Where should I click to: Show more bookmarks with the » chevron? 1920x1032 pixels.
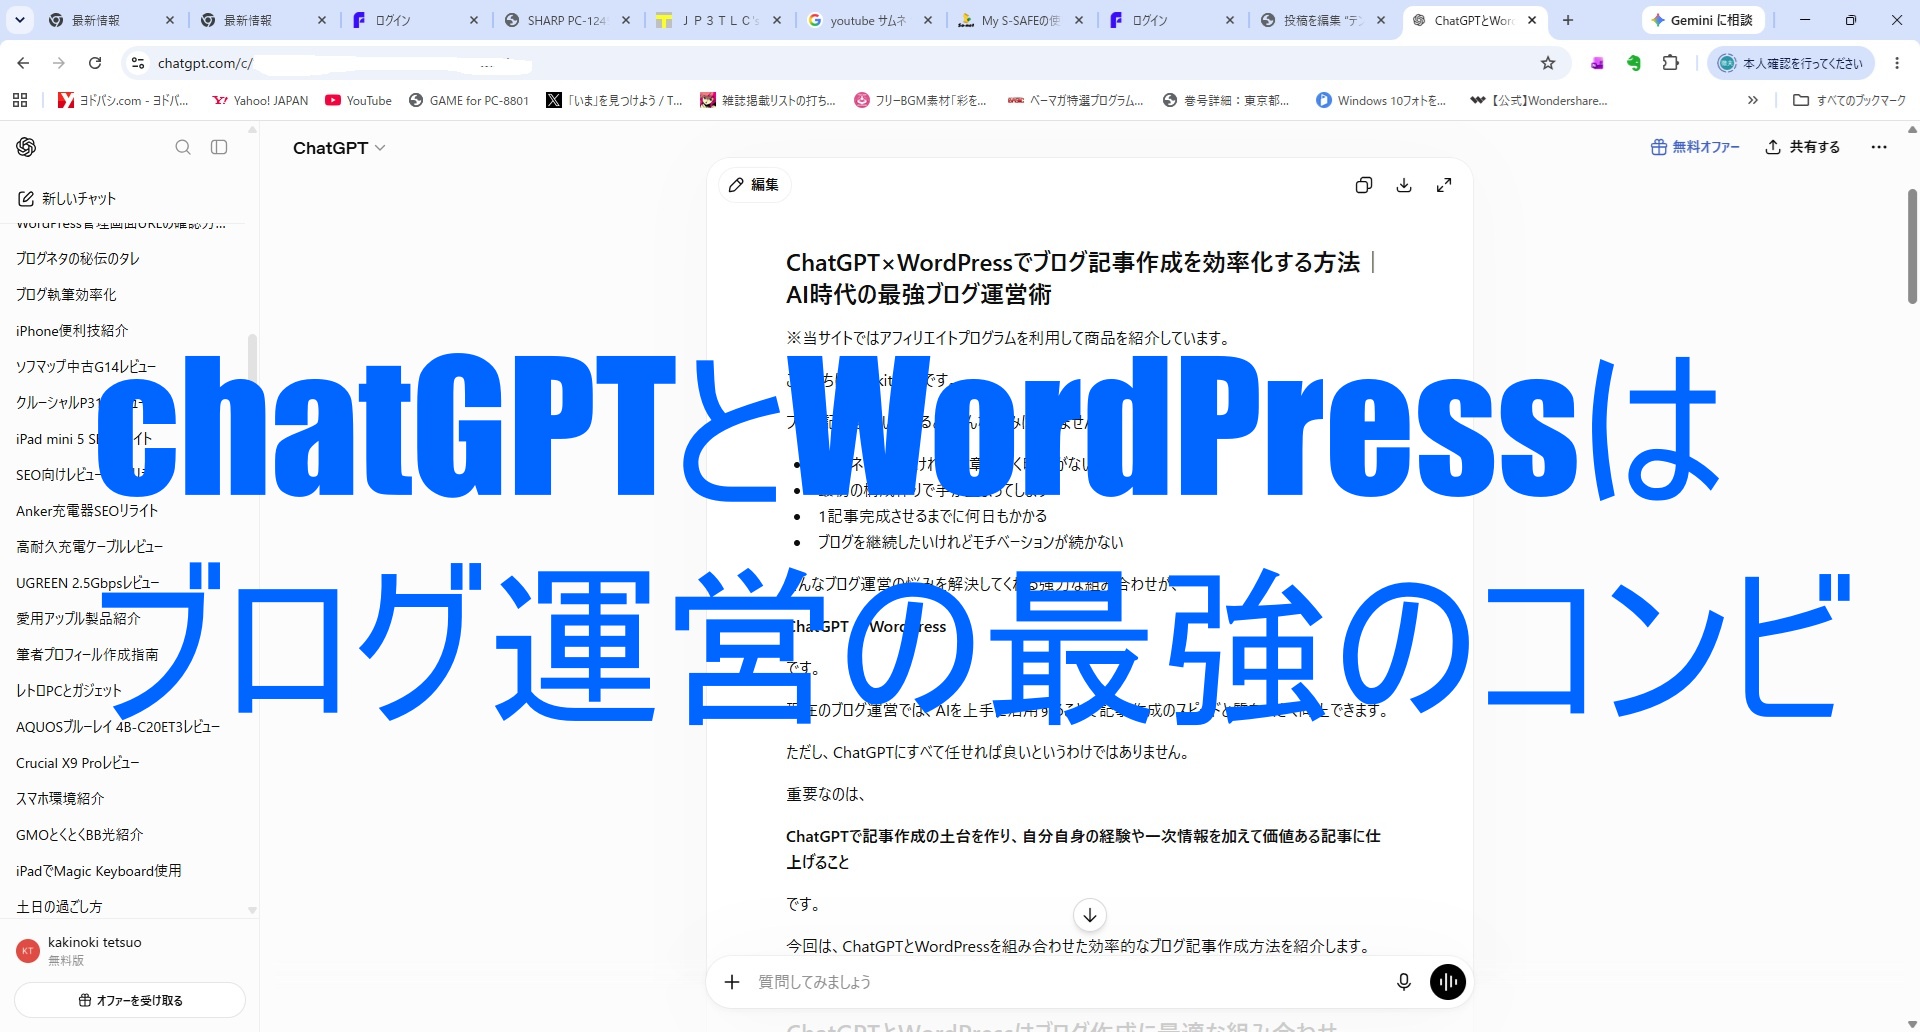1752,100
